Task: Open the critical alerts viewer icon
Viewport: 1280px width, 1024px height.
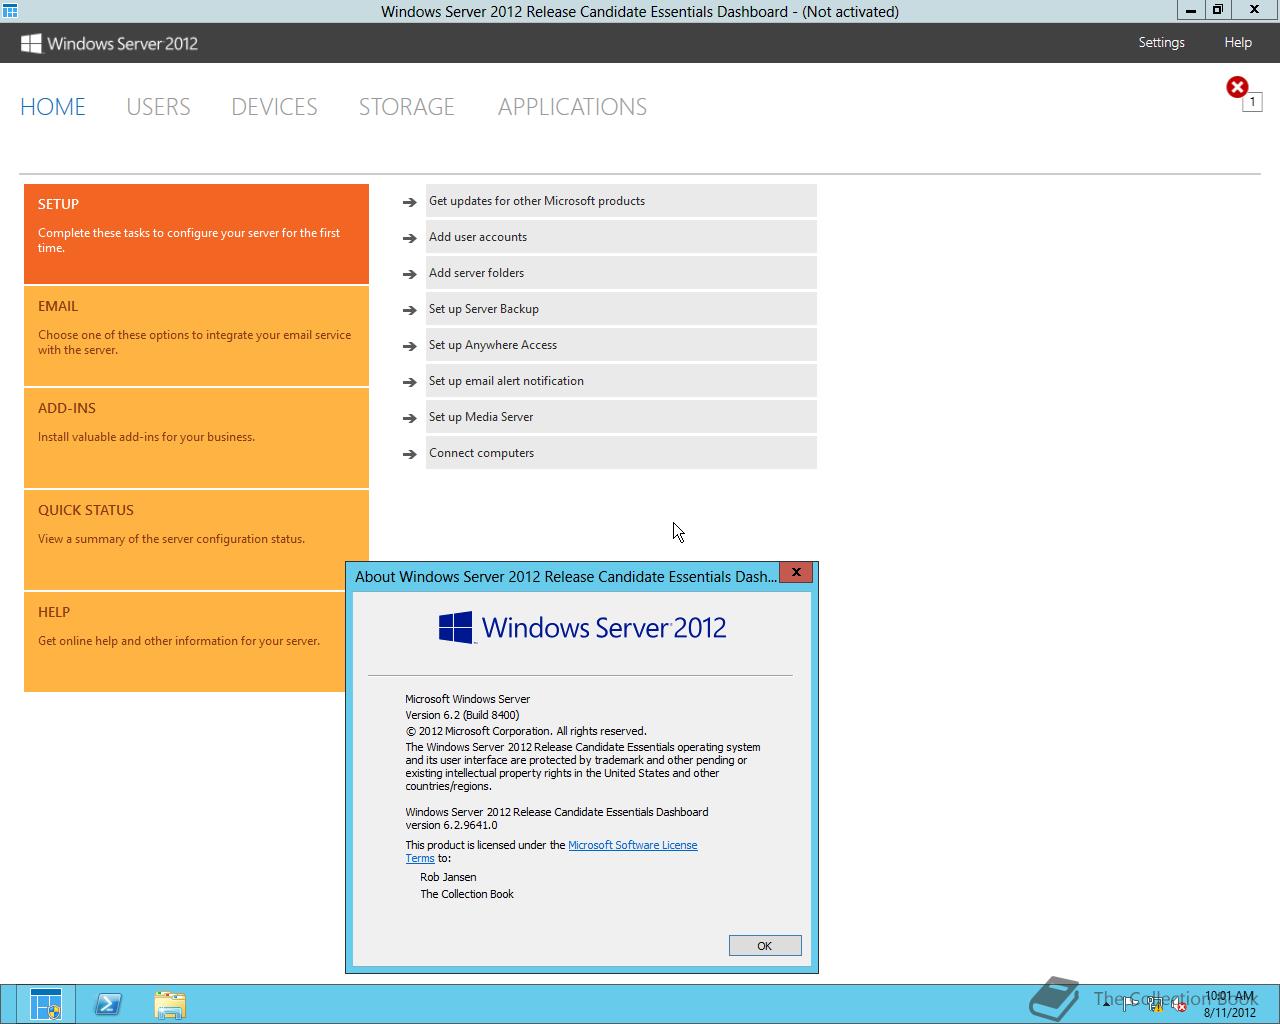Action: [x=1238, y=88]
